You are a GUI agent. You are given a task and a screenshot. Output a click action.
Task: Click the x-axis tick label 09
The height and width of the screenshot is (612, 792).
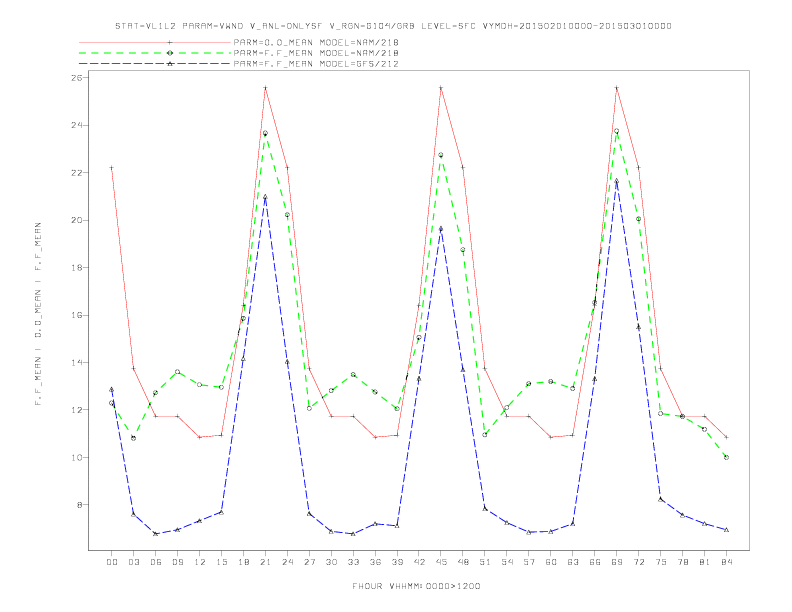(x=177, y=562)
